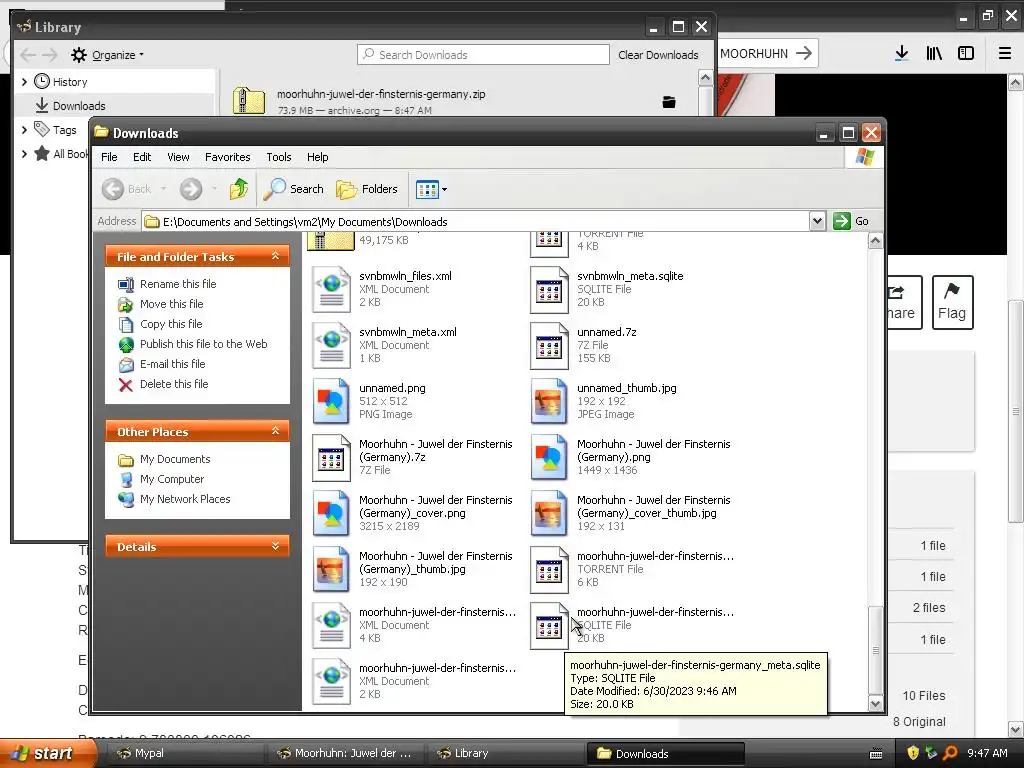
Task: Expand the Details panel
Action: [276, 547]
